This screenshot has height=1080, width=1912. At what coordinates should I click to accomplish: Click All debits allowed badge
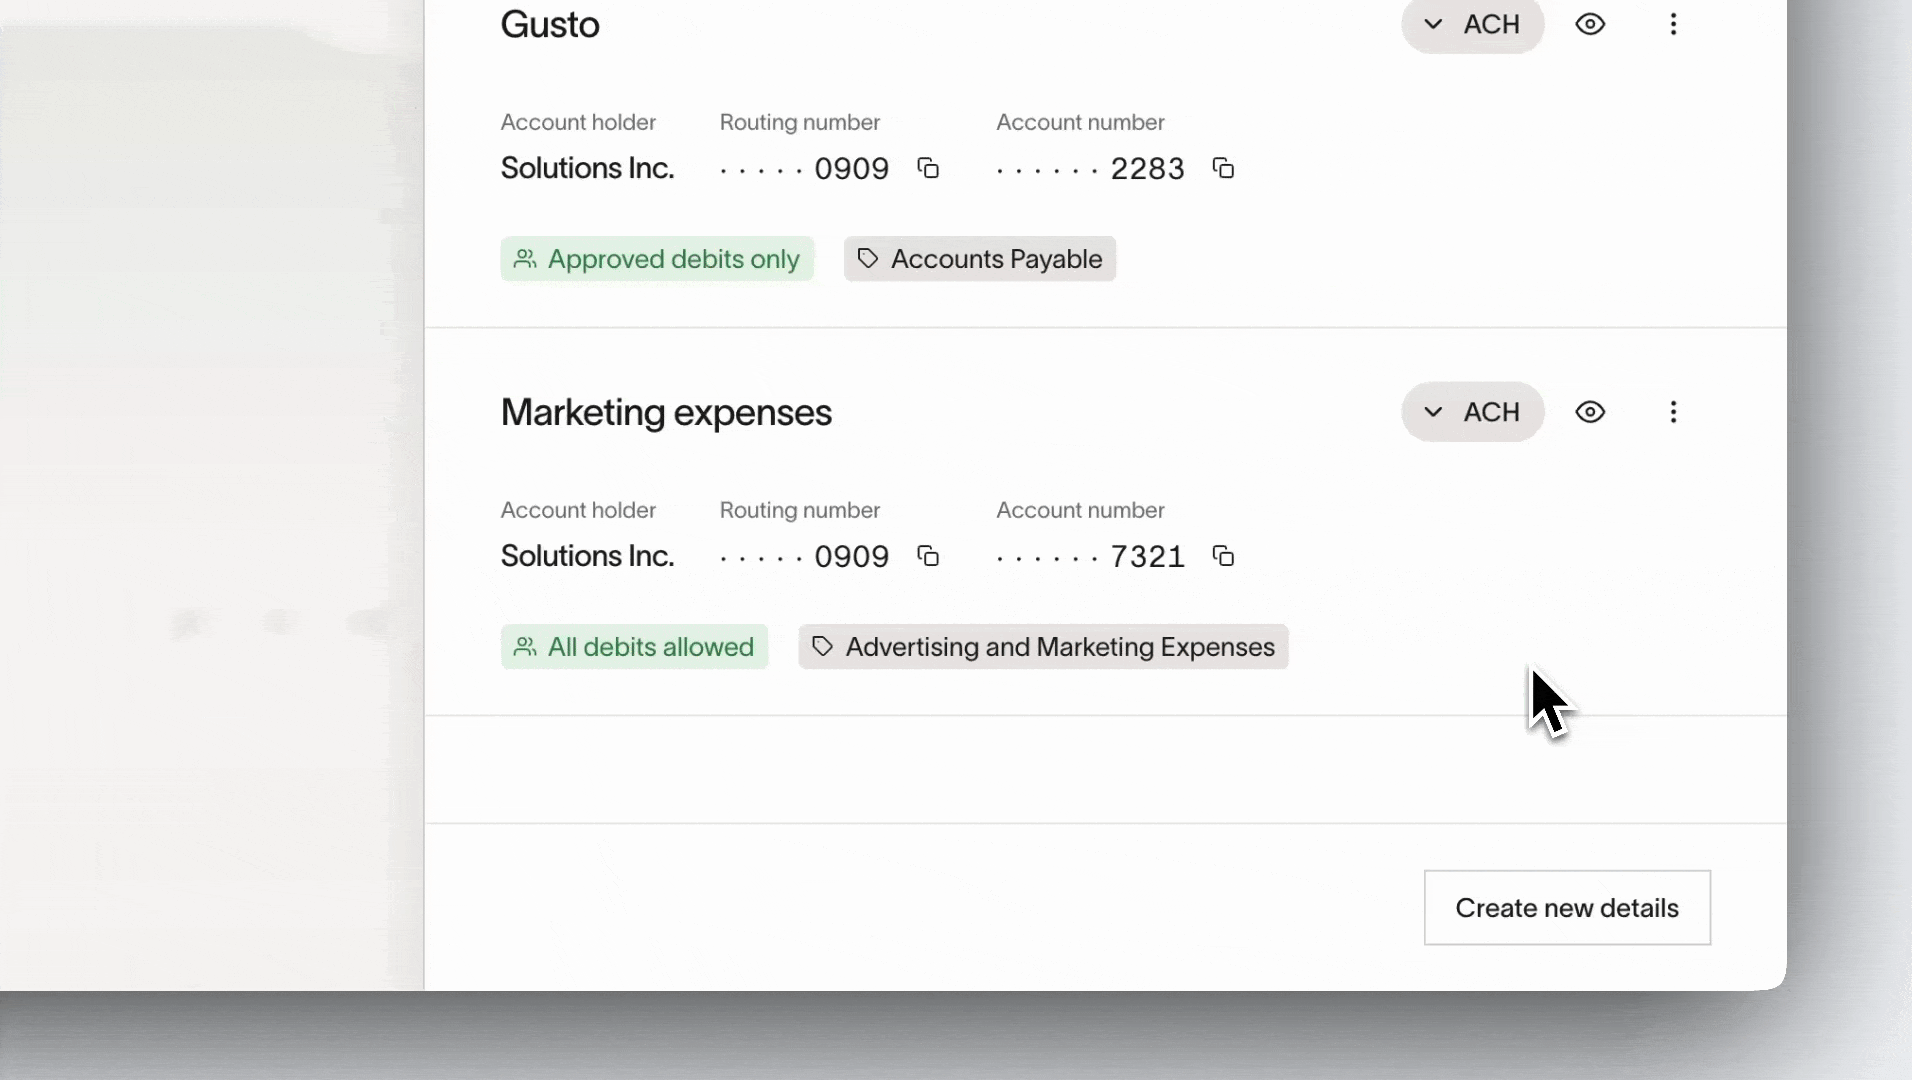pyautogui.click(x=634, y=647)
